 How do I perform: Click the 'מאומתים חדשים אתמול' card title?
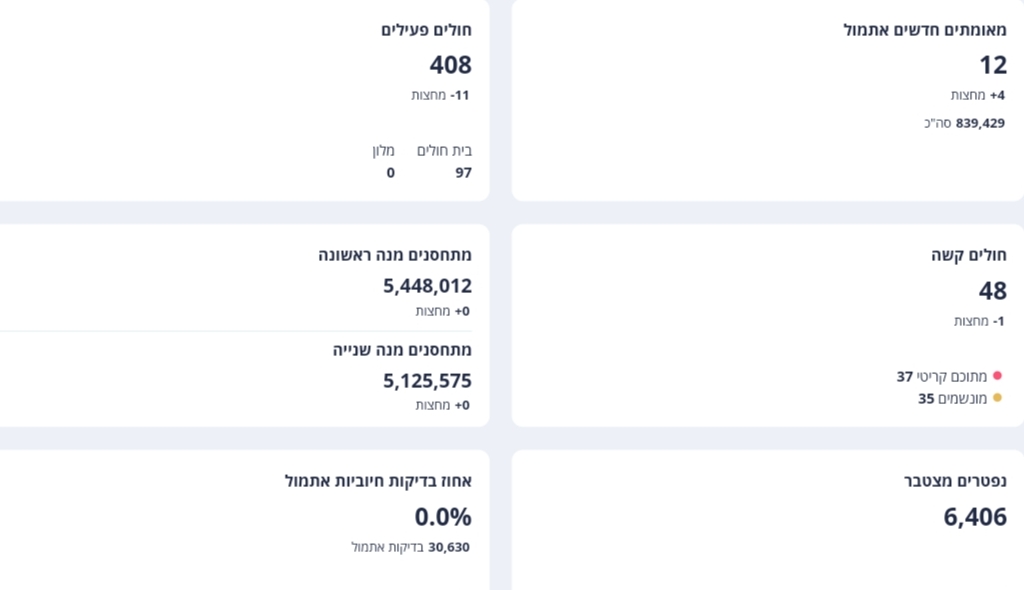925,30
